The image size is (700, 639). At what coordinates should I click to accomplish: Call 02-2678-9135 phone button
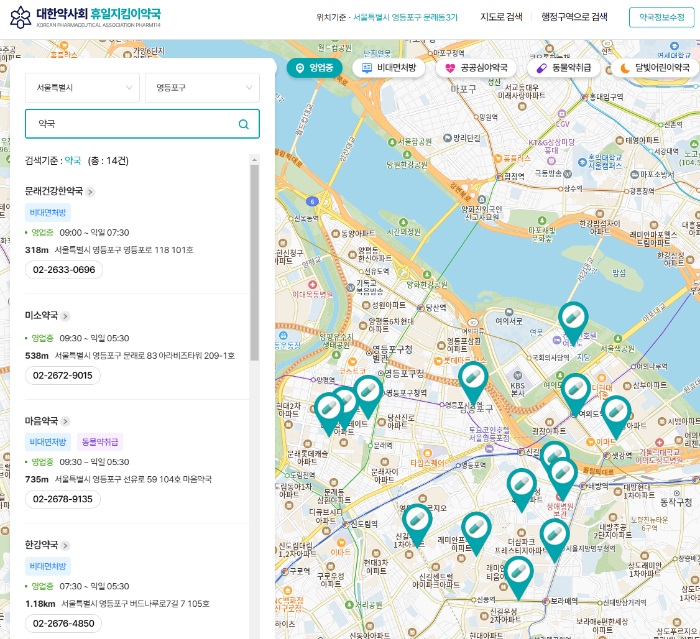(62, 499)
